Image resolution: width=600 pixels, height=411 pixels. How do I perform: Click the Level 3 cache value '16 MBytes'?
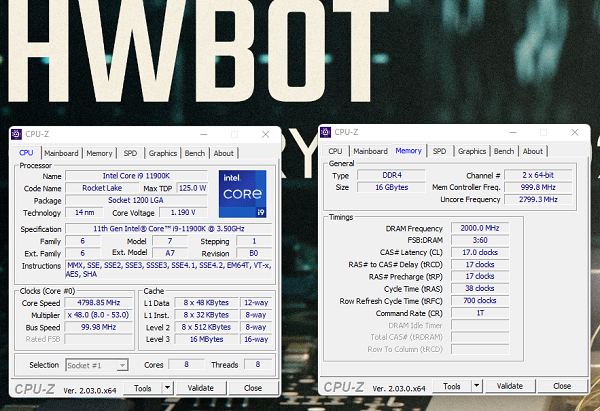coord(207,339)
